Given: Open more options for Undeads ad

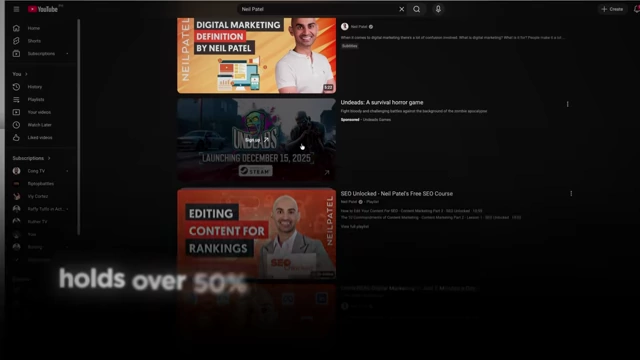Looking at the screenshot, I should point(567,104).
